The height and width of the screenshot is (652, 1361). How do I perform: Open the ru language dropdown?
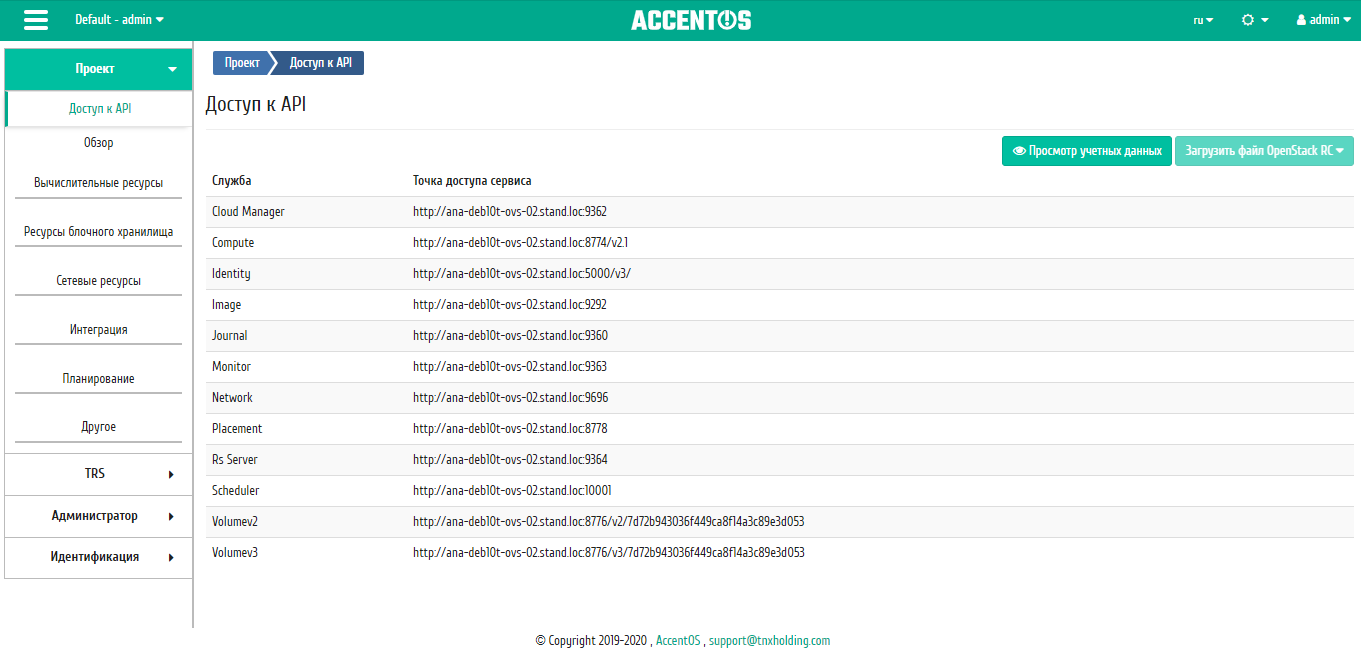pos(1203,20)
